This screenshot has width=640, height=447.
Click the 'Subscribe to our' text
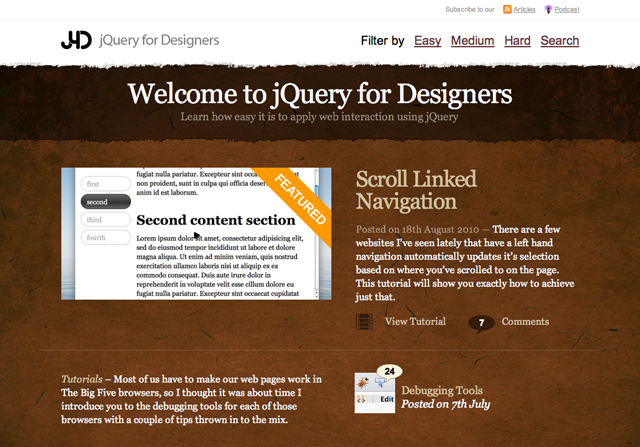(x=470, y=9)
